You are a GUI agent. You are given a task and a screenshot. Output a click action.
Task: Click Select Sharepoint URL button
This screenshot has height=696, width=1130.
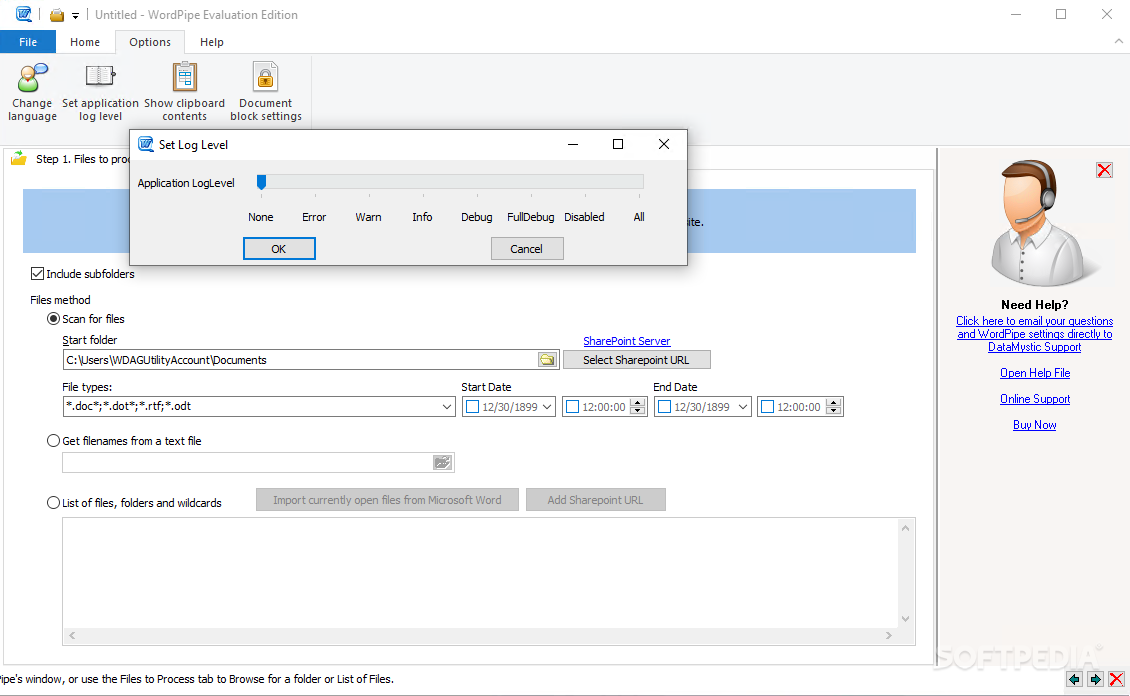coord(636,360)
